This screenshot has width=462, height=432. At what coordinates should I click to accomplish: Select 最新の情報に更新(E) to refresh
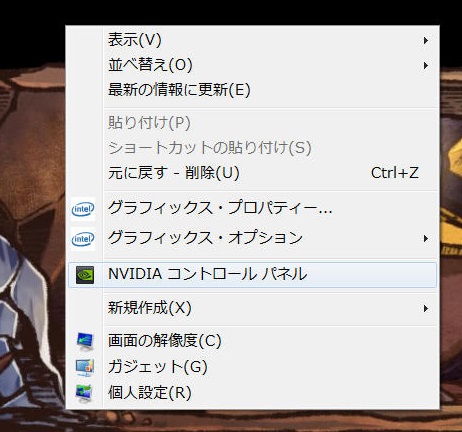(252, 90)
